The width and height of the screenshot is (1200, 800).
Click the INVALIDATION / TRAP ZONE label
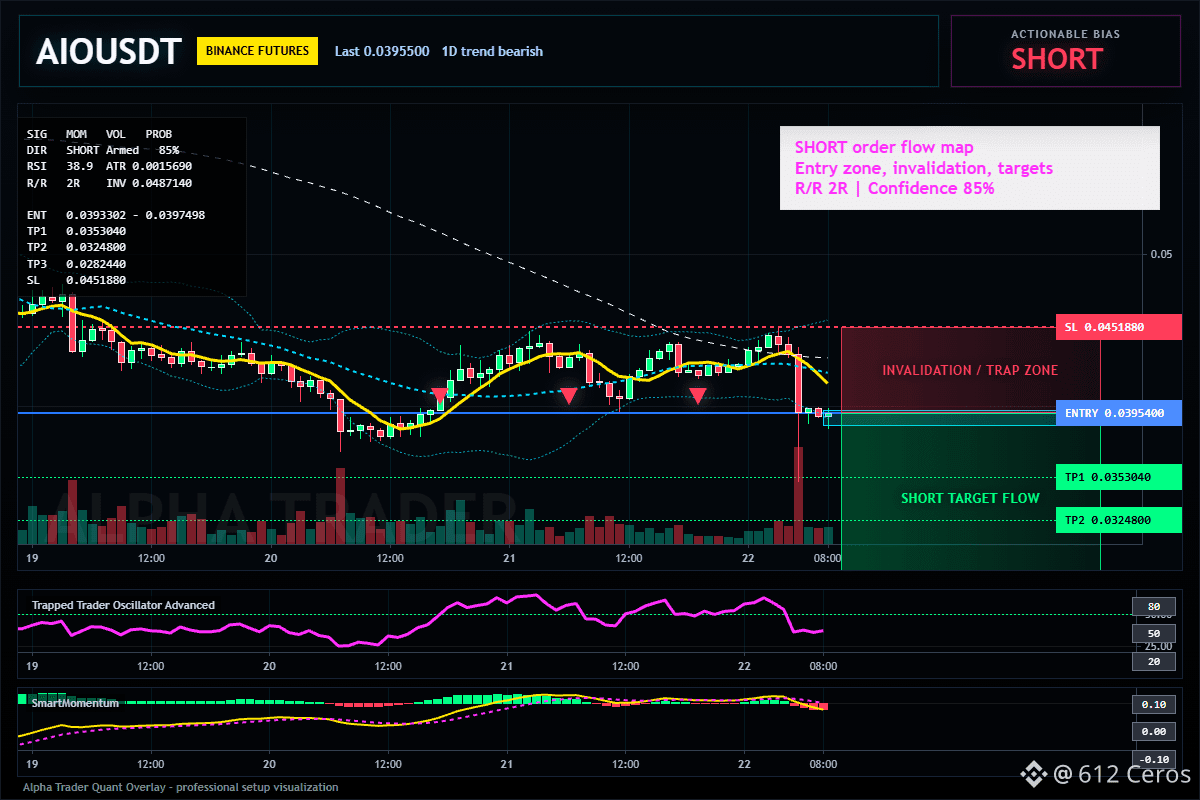(970, 370)
